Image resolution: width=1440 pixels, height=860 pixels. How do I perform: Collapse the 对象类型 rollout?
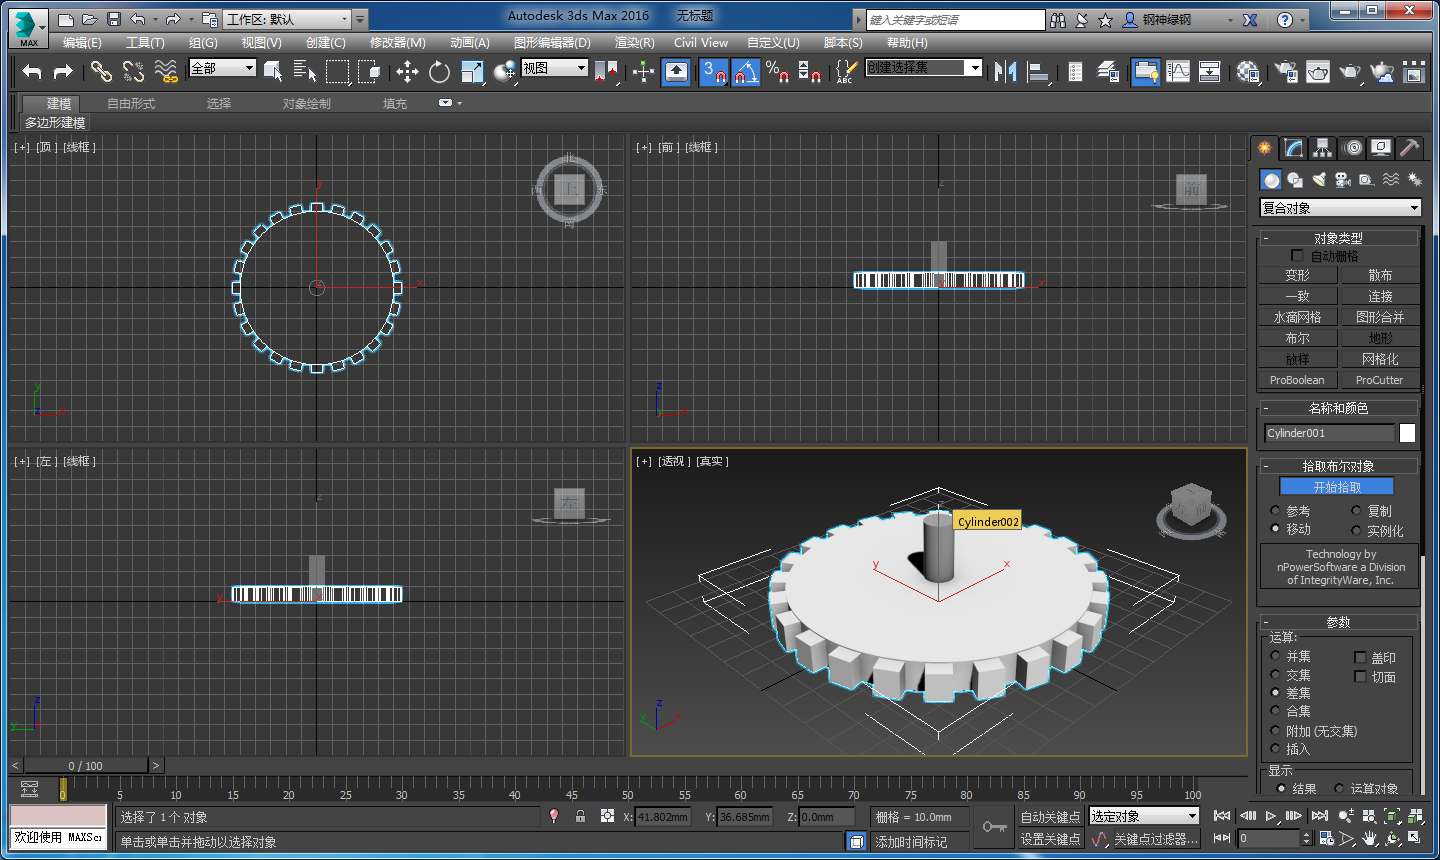1338,238
